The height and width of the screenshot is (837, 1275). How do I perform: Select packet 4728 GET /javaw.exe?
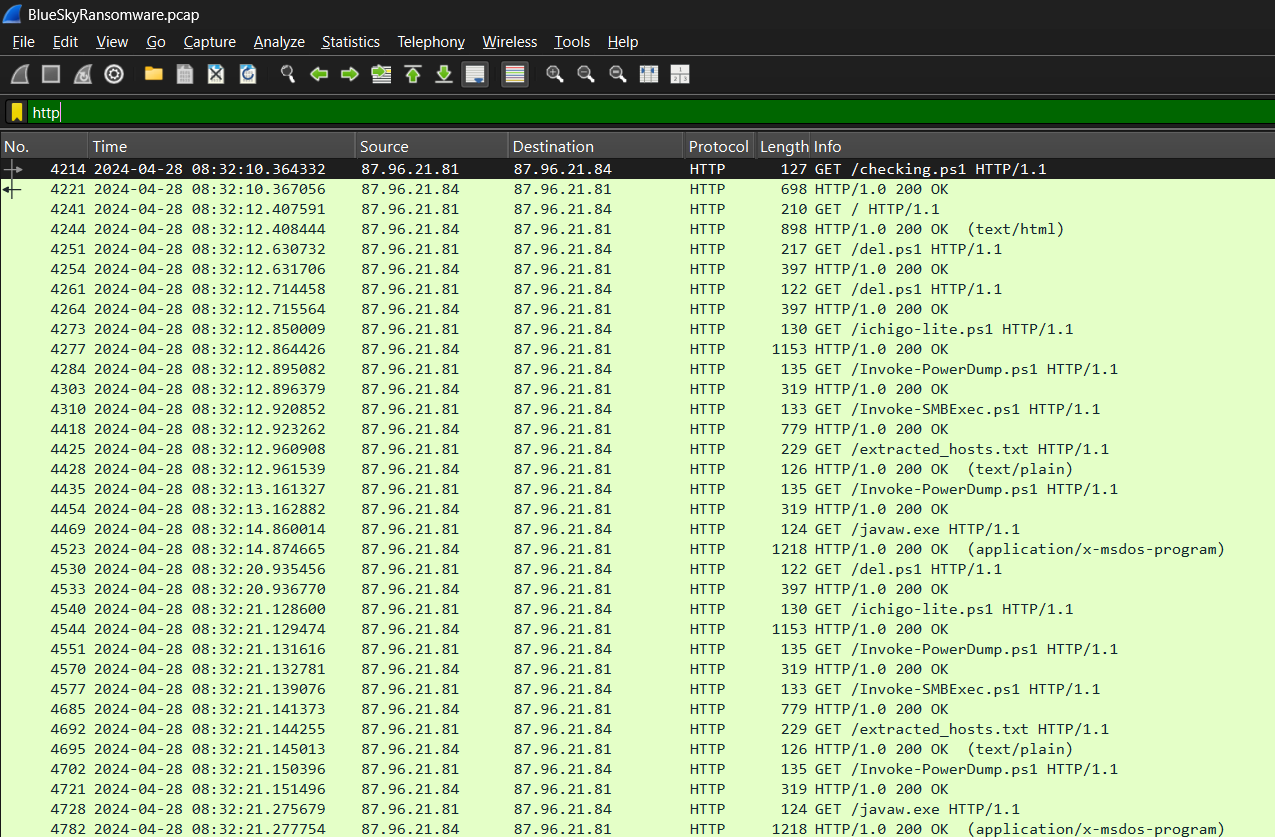coord(637,809)
